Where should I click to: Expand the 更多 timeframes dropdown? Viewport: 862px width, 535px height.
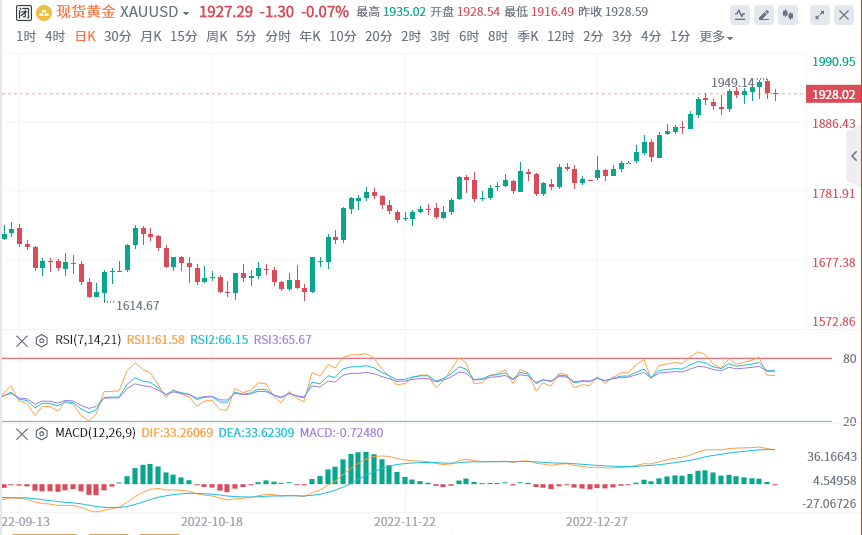(716, 37)
